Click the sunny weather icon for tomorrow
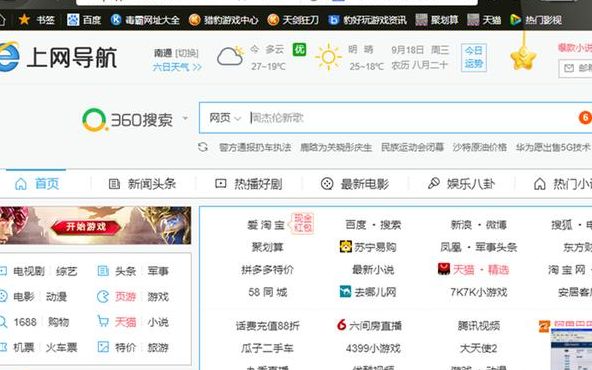Screen dimensions: 592x370 pyautogui.click(x=328, y=57)
